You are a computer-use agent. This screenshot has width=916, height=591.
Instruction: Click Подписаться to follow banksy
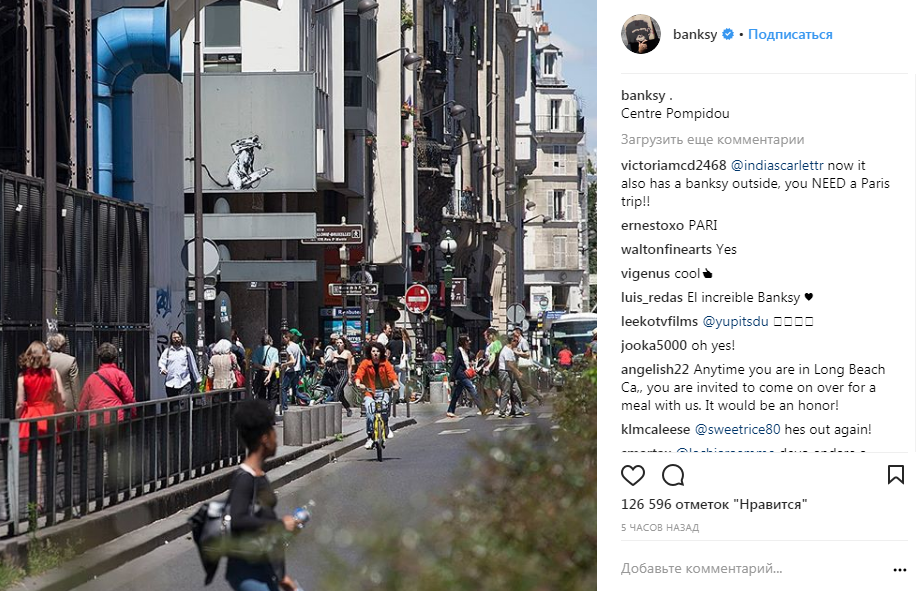pyautogui.click(x=790, y=34)
